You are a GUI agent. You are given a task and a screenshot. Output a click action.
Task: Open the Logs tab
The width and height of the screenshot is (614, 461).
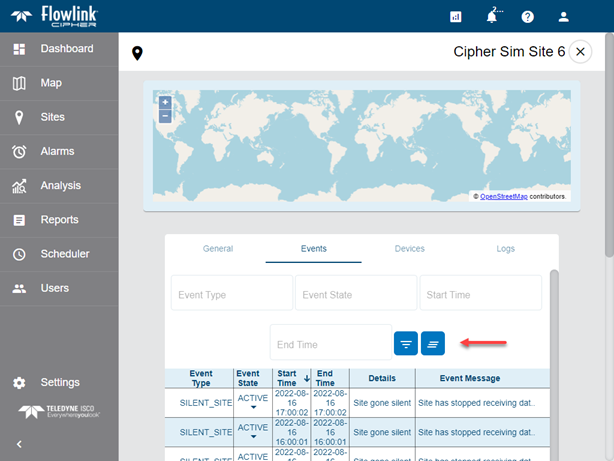click(506, 249)
